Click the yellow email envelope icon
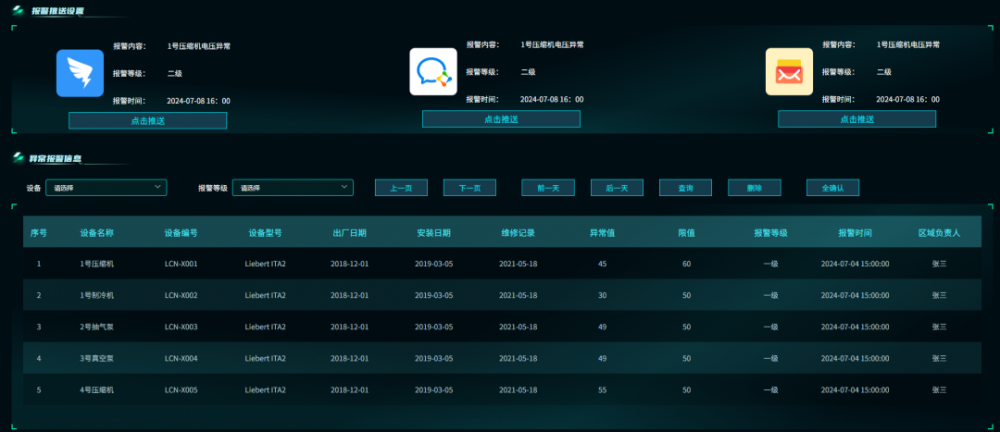The height and width of the screenshot is (432, 1000). click(x=789, y=71)
